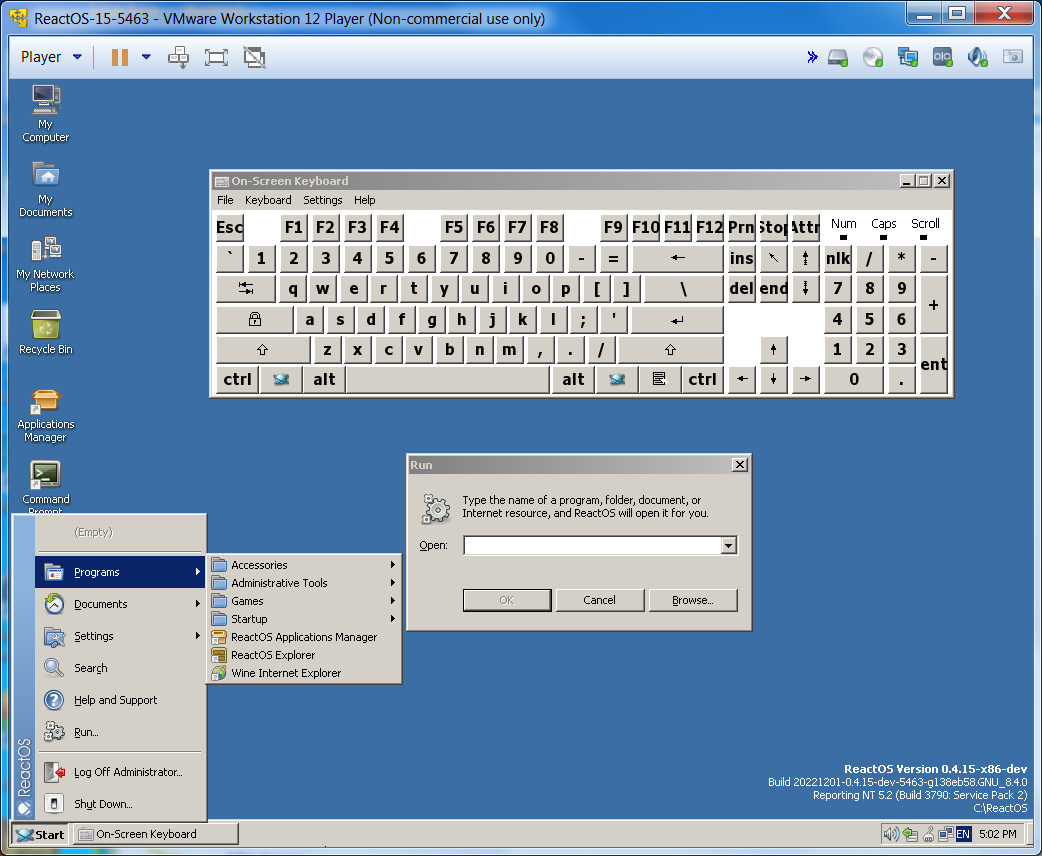
Task: Click the Tab key on On-Screen Keyboard
Action: tap(246, 288)
